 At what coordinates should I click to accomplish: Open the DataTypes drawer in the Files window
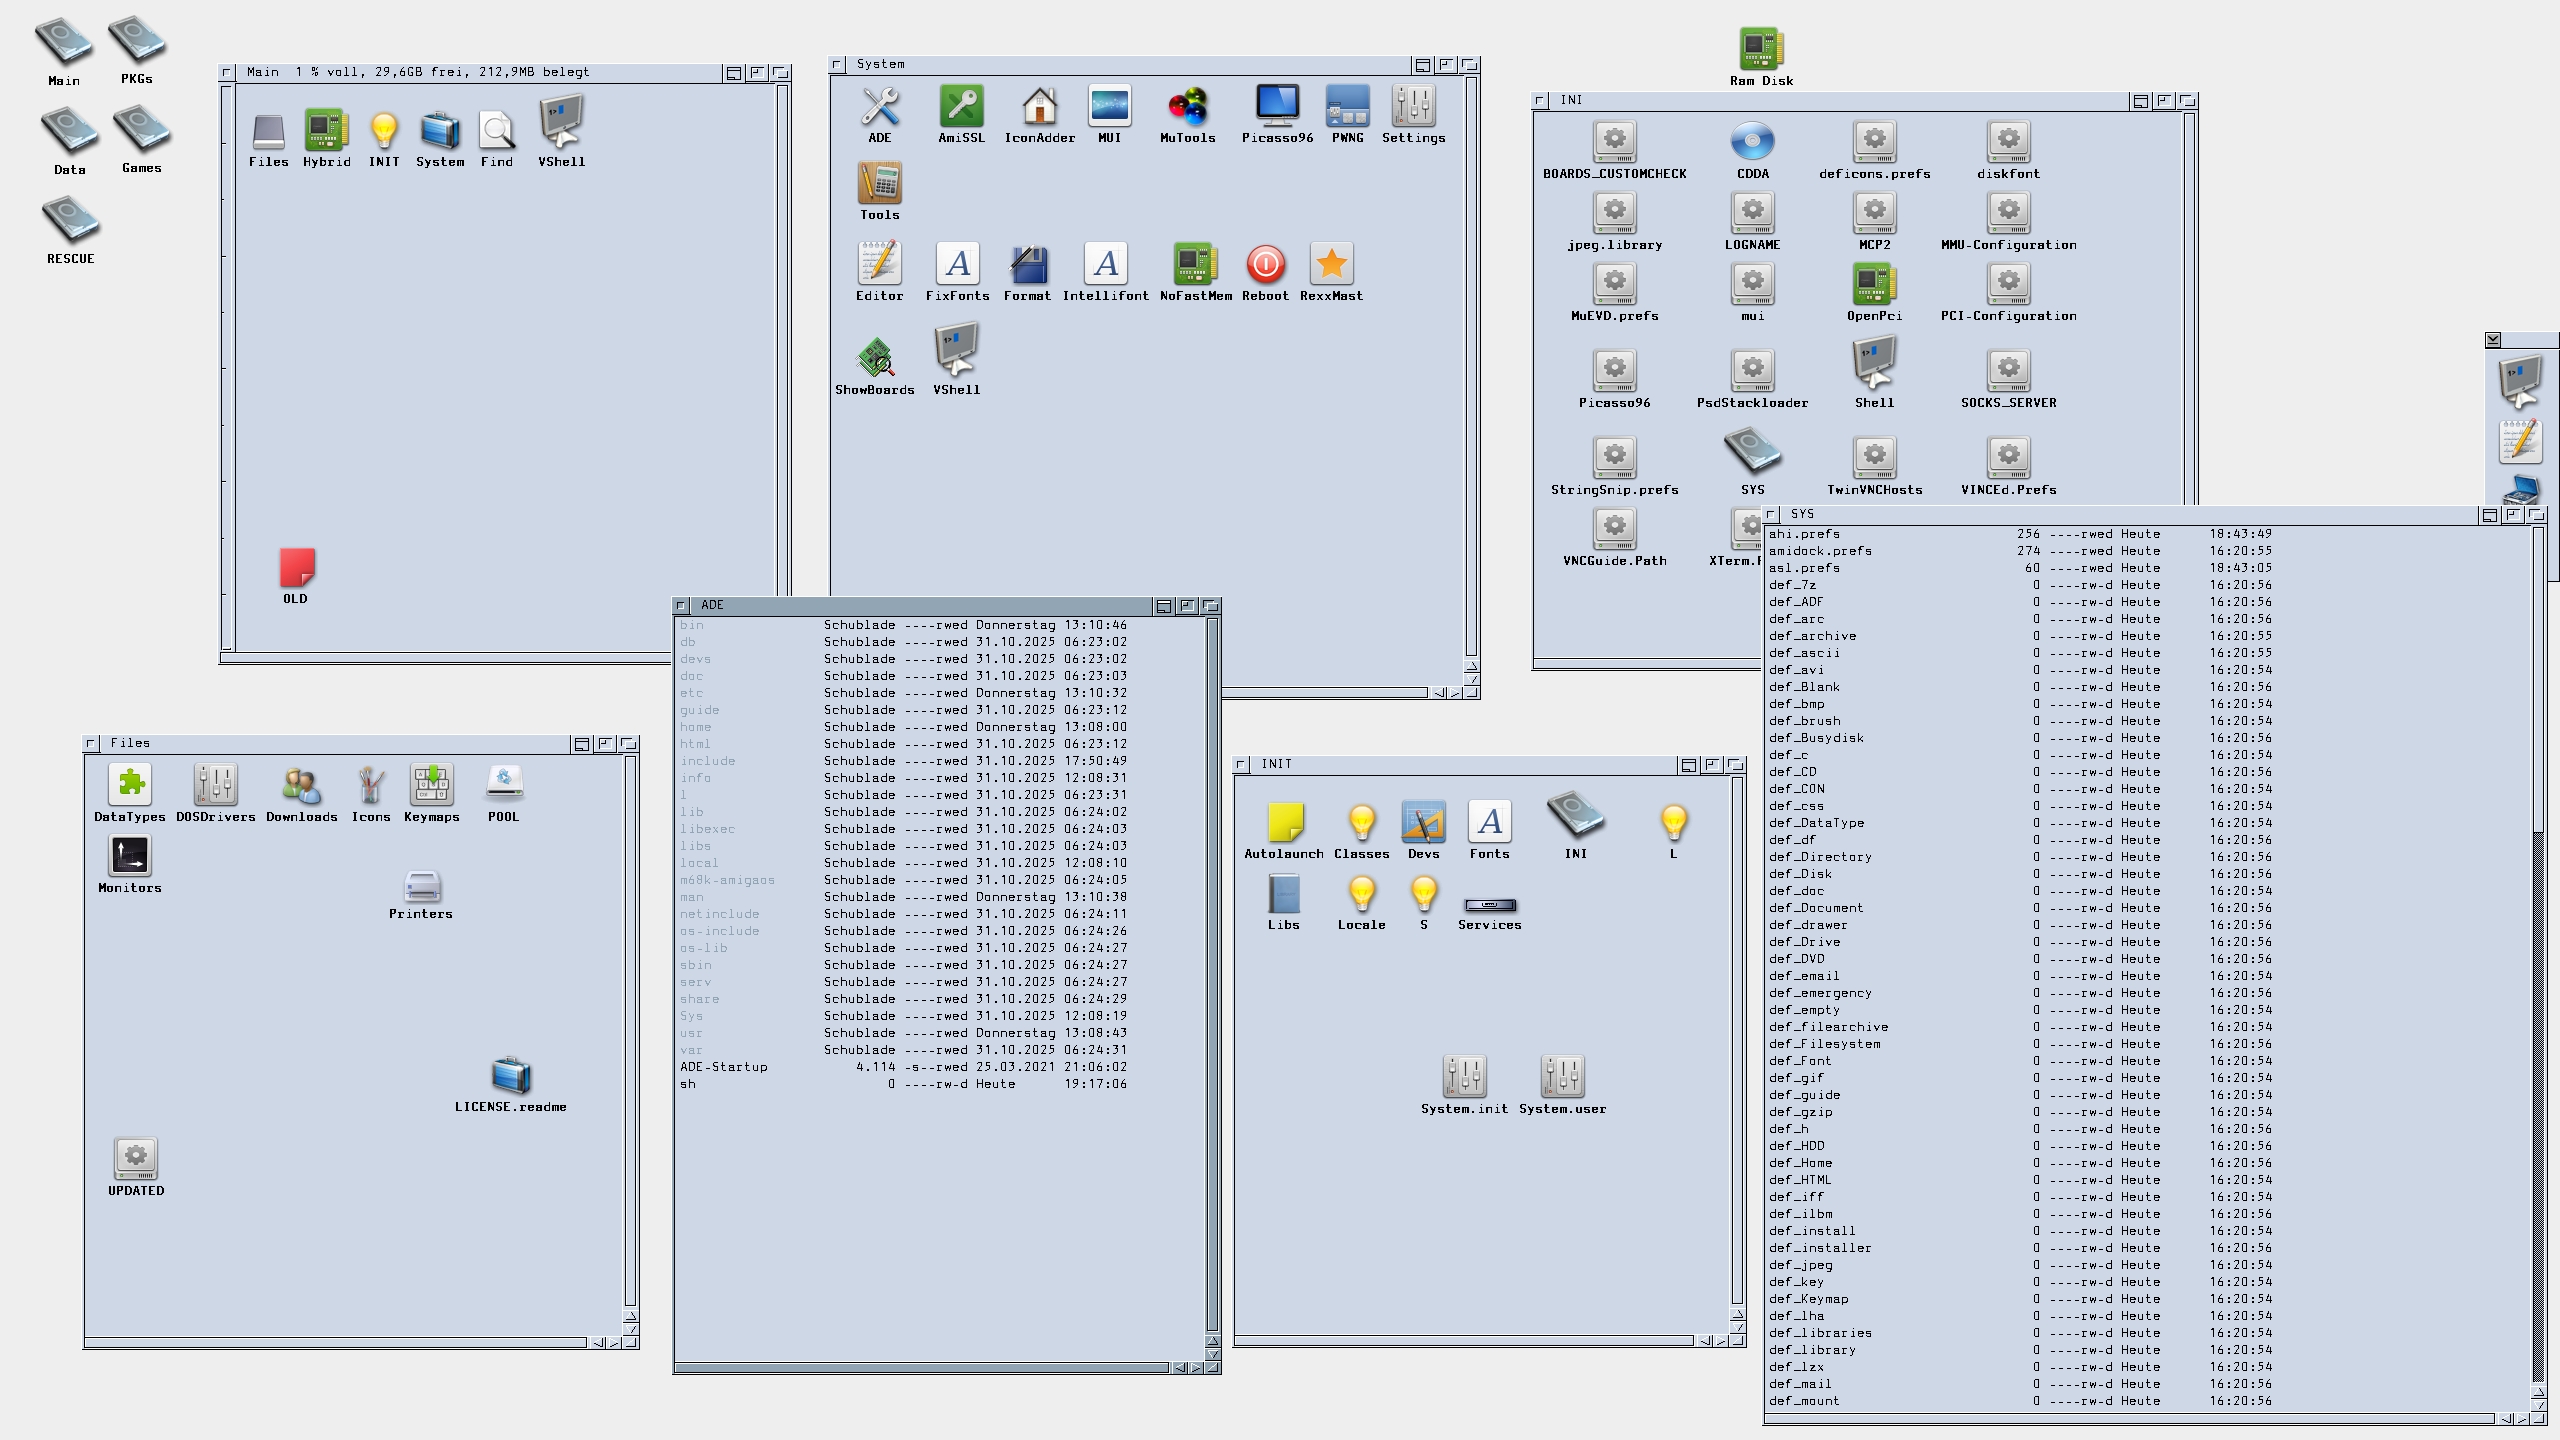coord(130,785)
